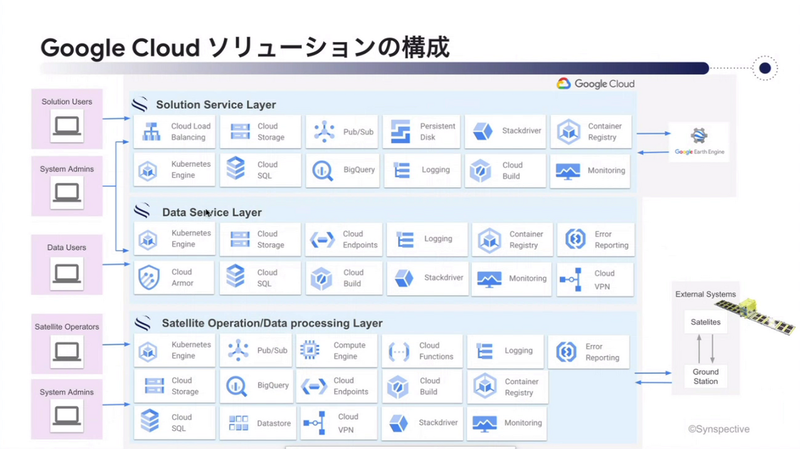This screenshot has width=800, height=449.
Task: Click the Cloud Load Balancing icon
Action: (x=151, y=132)
